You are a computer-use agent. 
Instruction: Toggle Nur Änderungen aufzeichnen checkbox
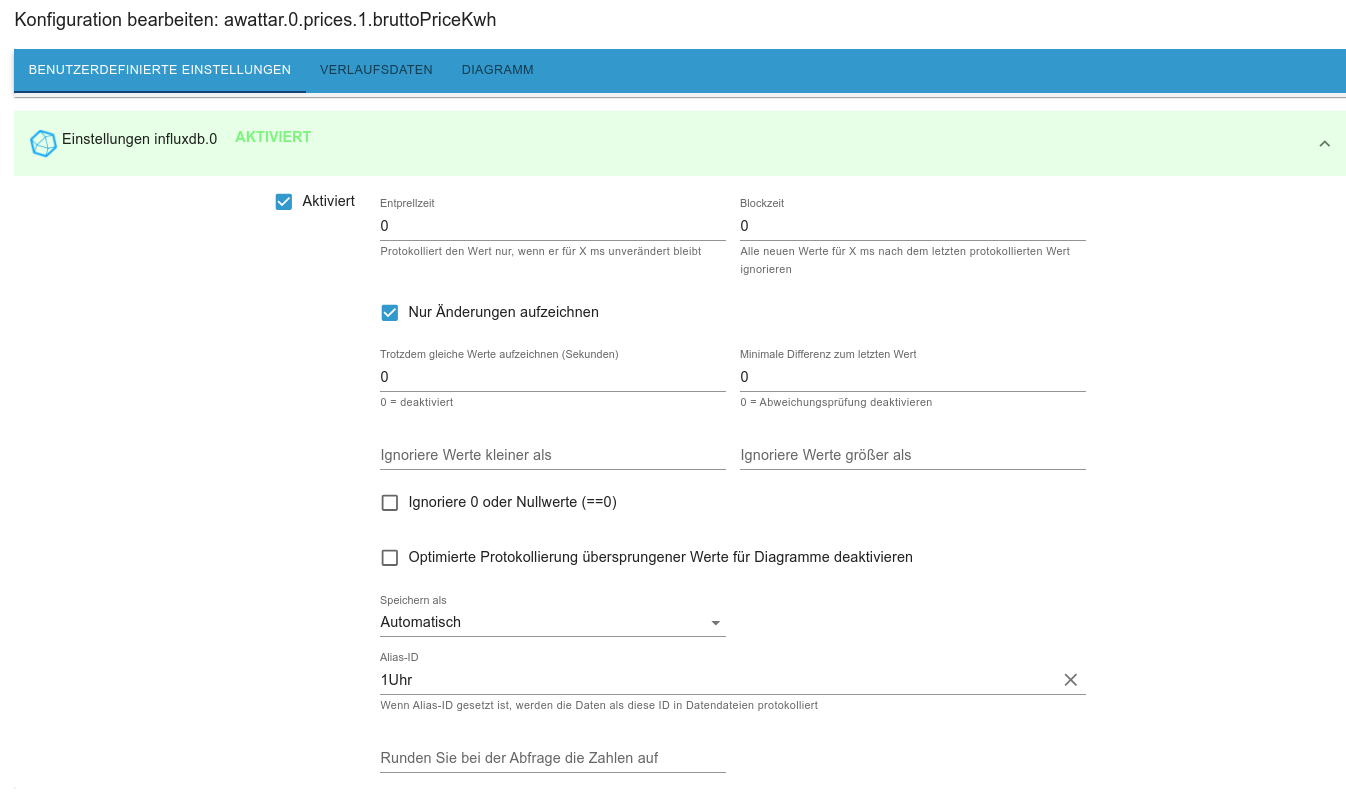390,313
